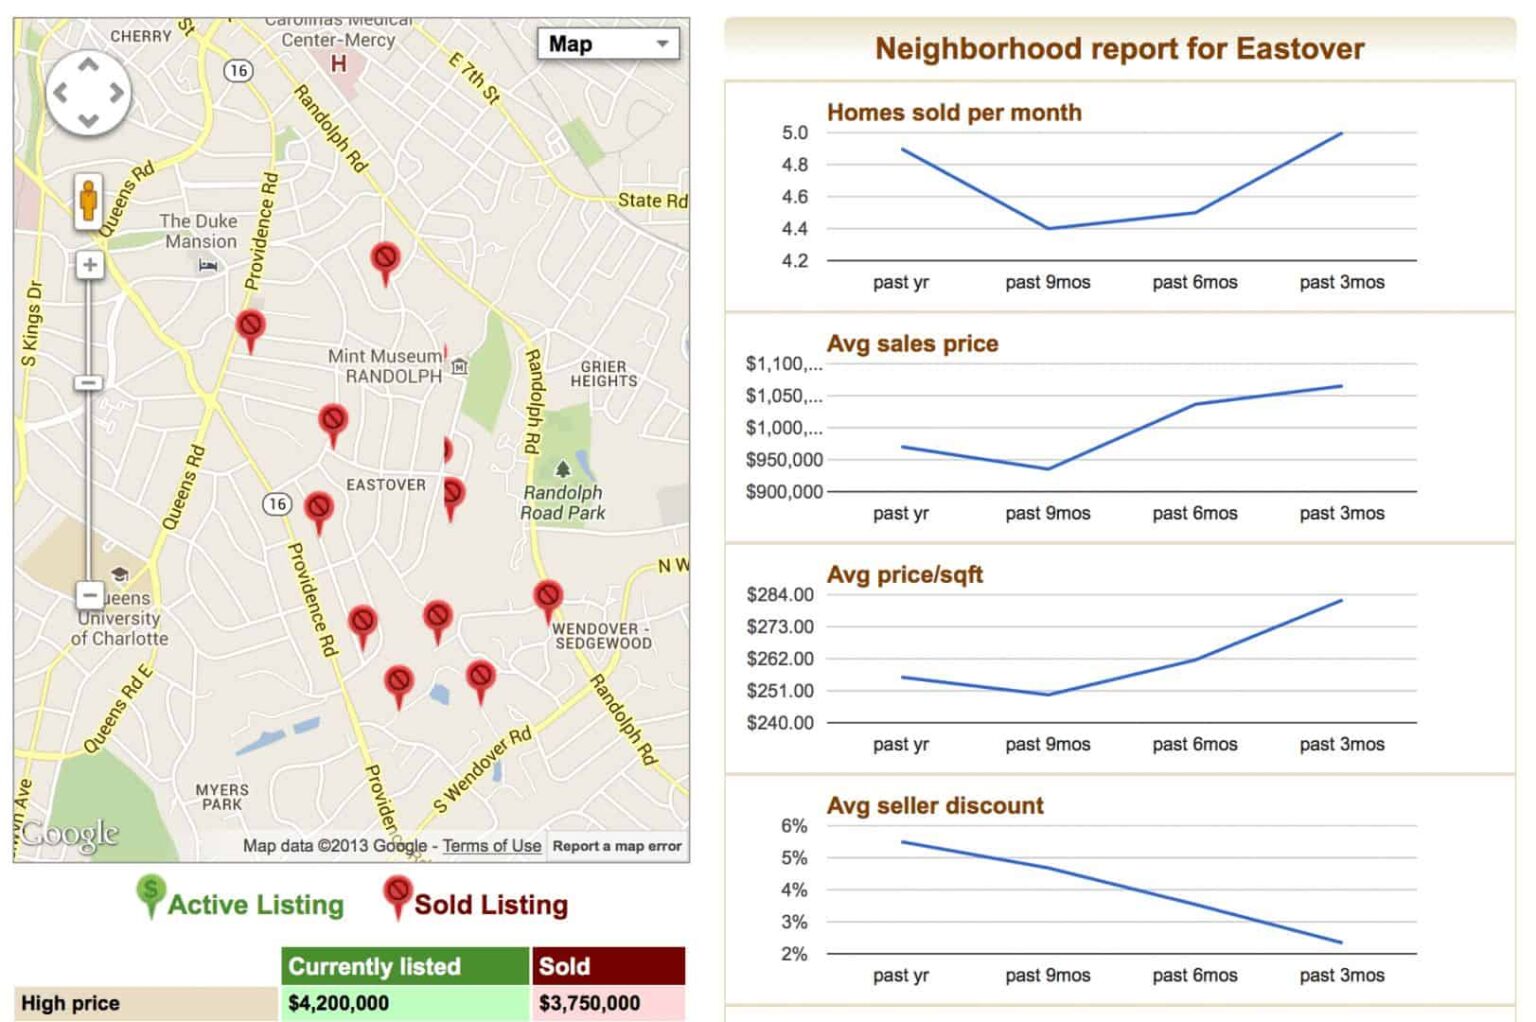
Task: Click the hospital icon at Carolinas Medical Center-Mercy
Action: pos(341,62)
